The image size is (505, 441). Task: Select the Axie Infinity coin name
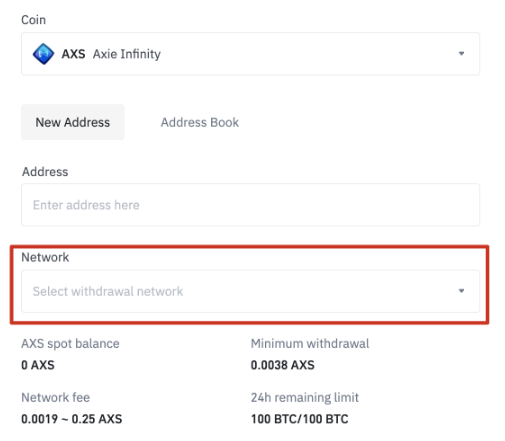pyautogui.click(x=127, y=54)
